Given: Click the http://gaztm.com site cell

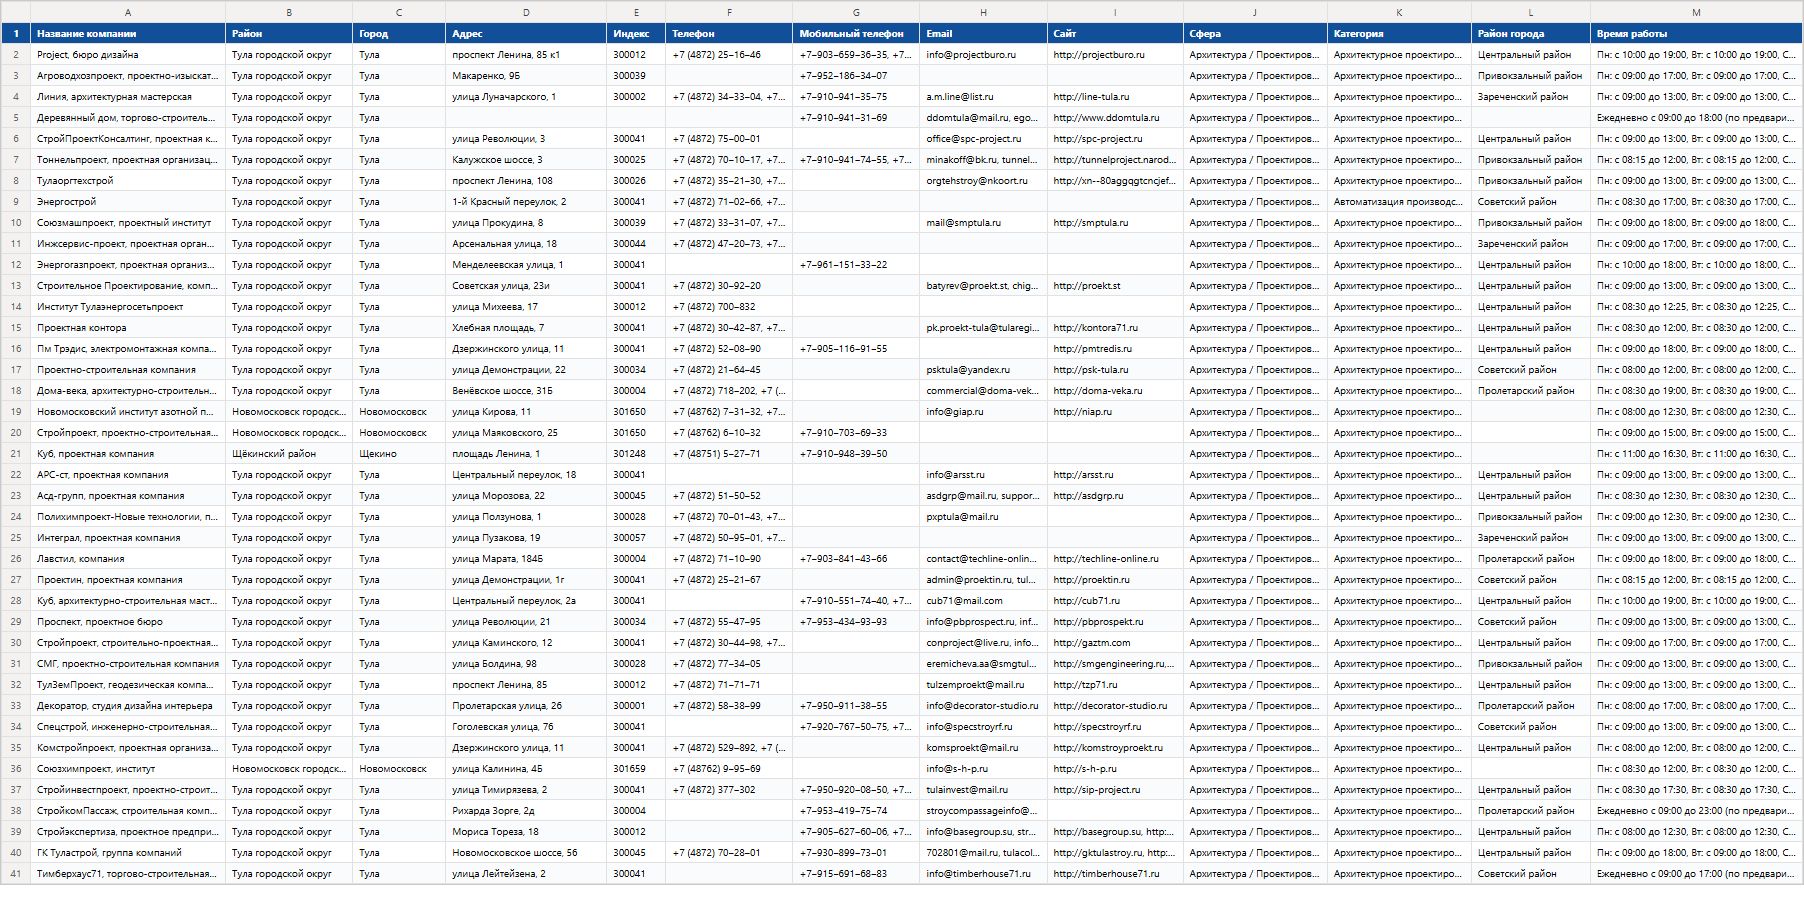Looking at the screenshot, I should (1115, 643).
